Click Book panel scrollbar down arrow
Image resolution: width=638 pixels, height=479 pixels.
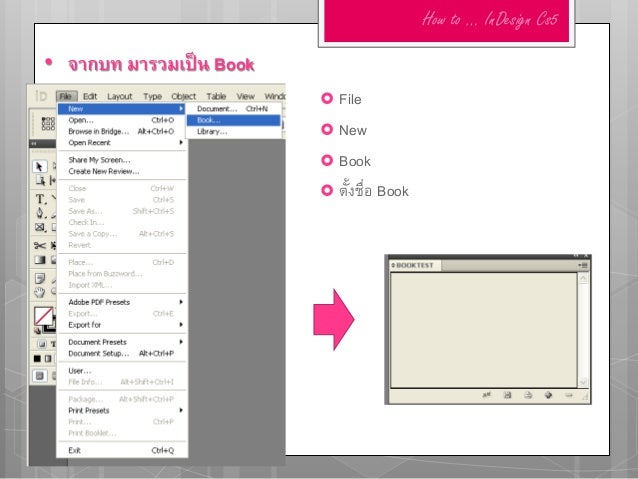pyautogui.click(x=583, y=382)
